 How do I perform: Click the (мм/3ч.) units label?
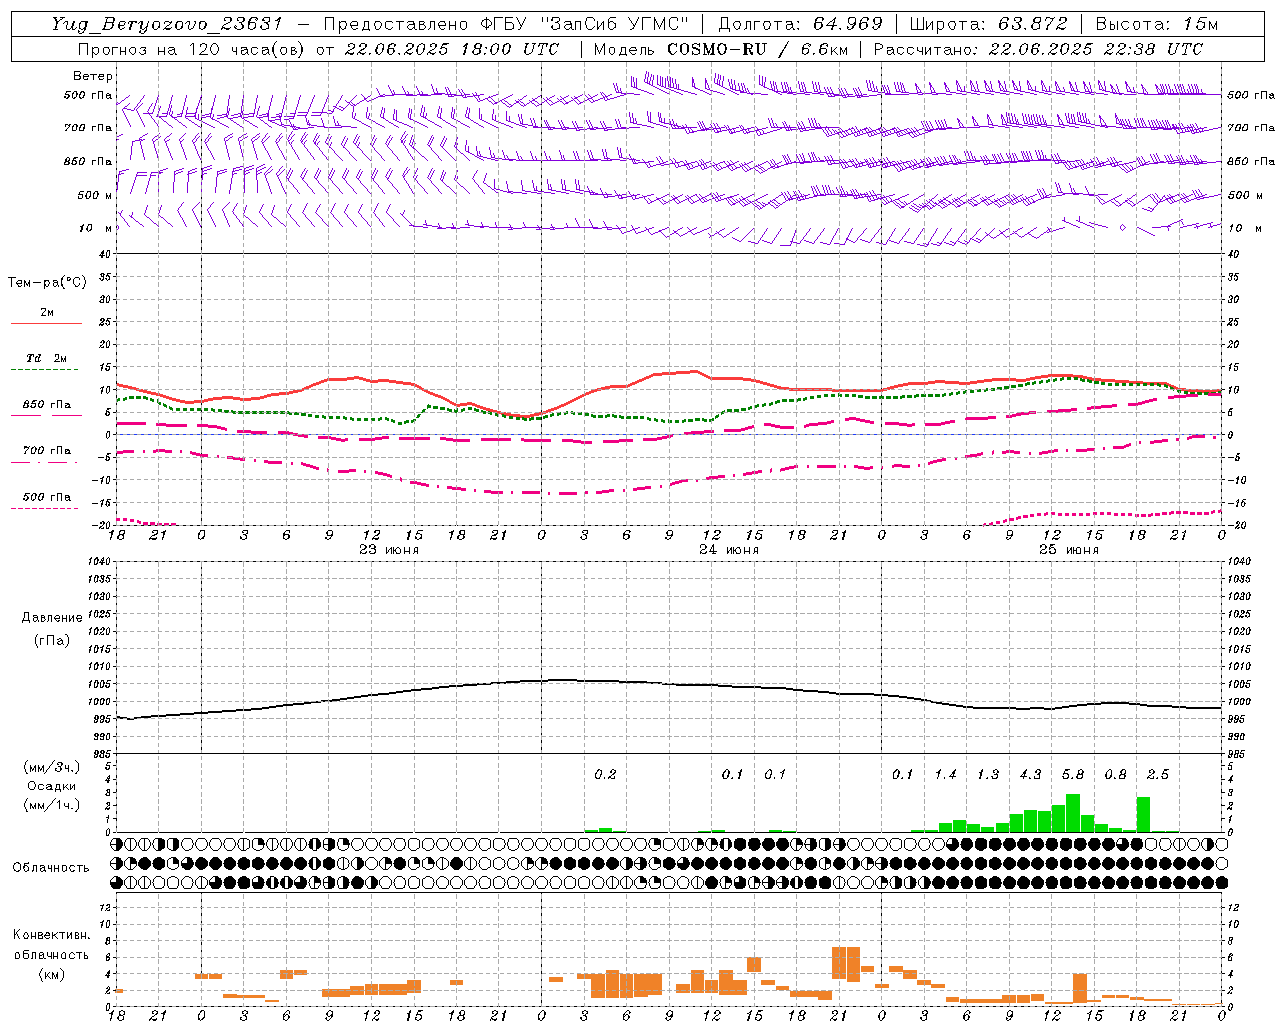tap(51, 768)
